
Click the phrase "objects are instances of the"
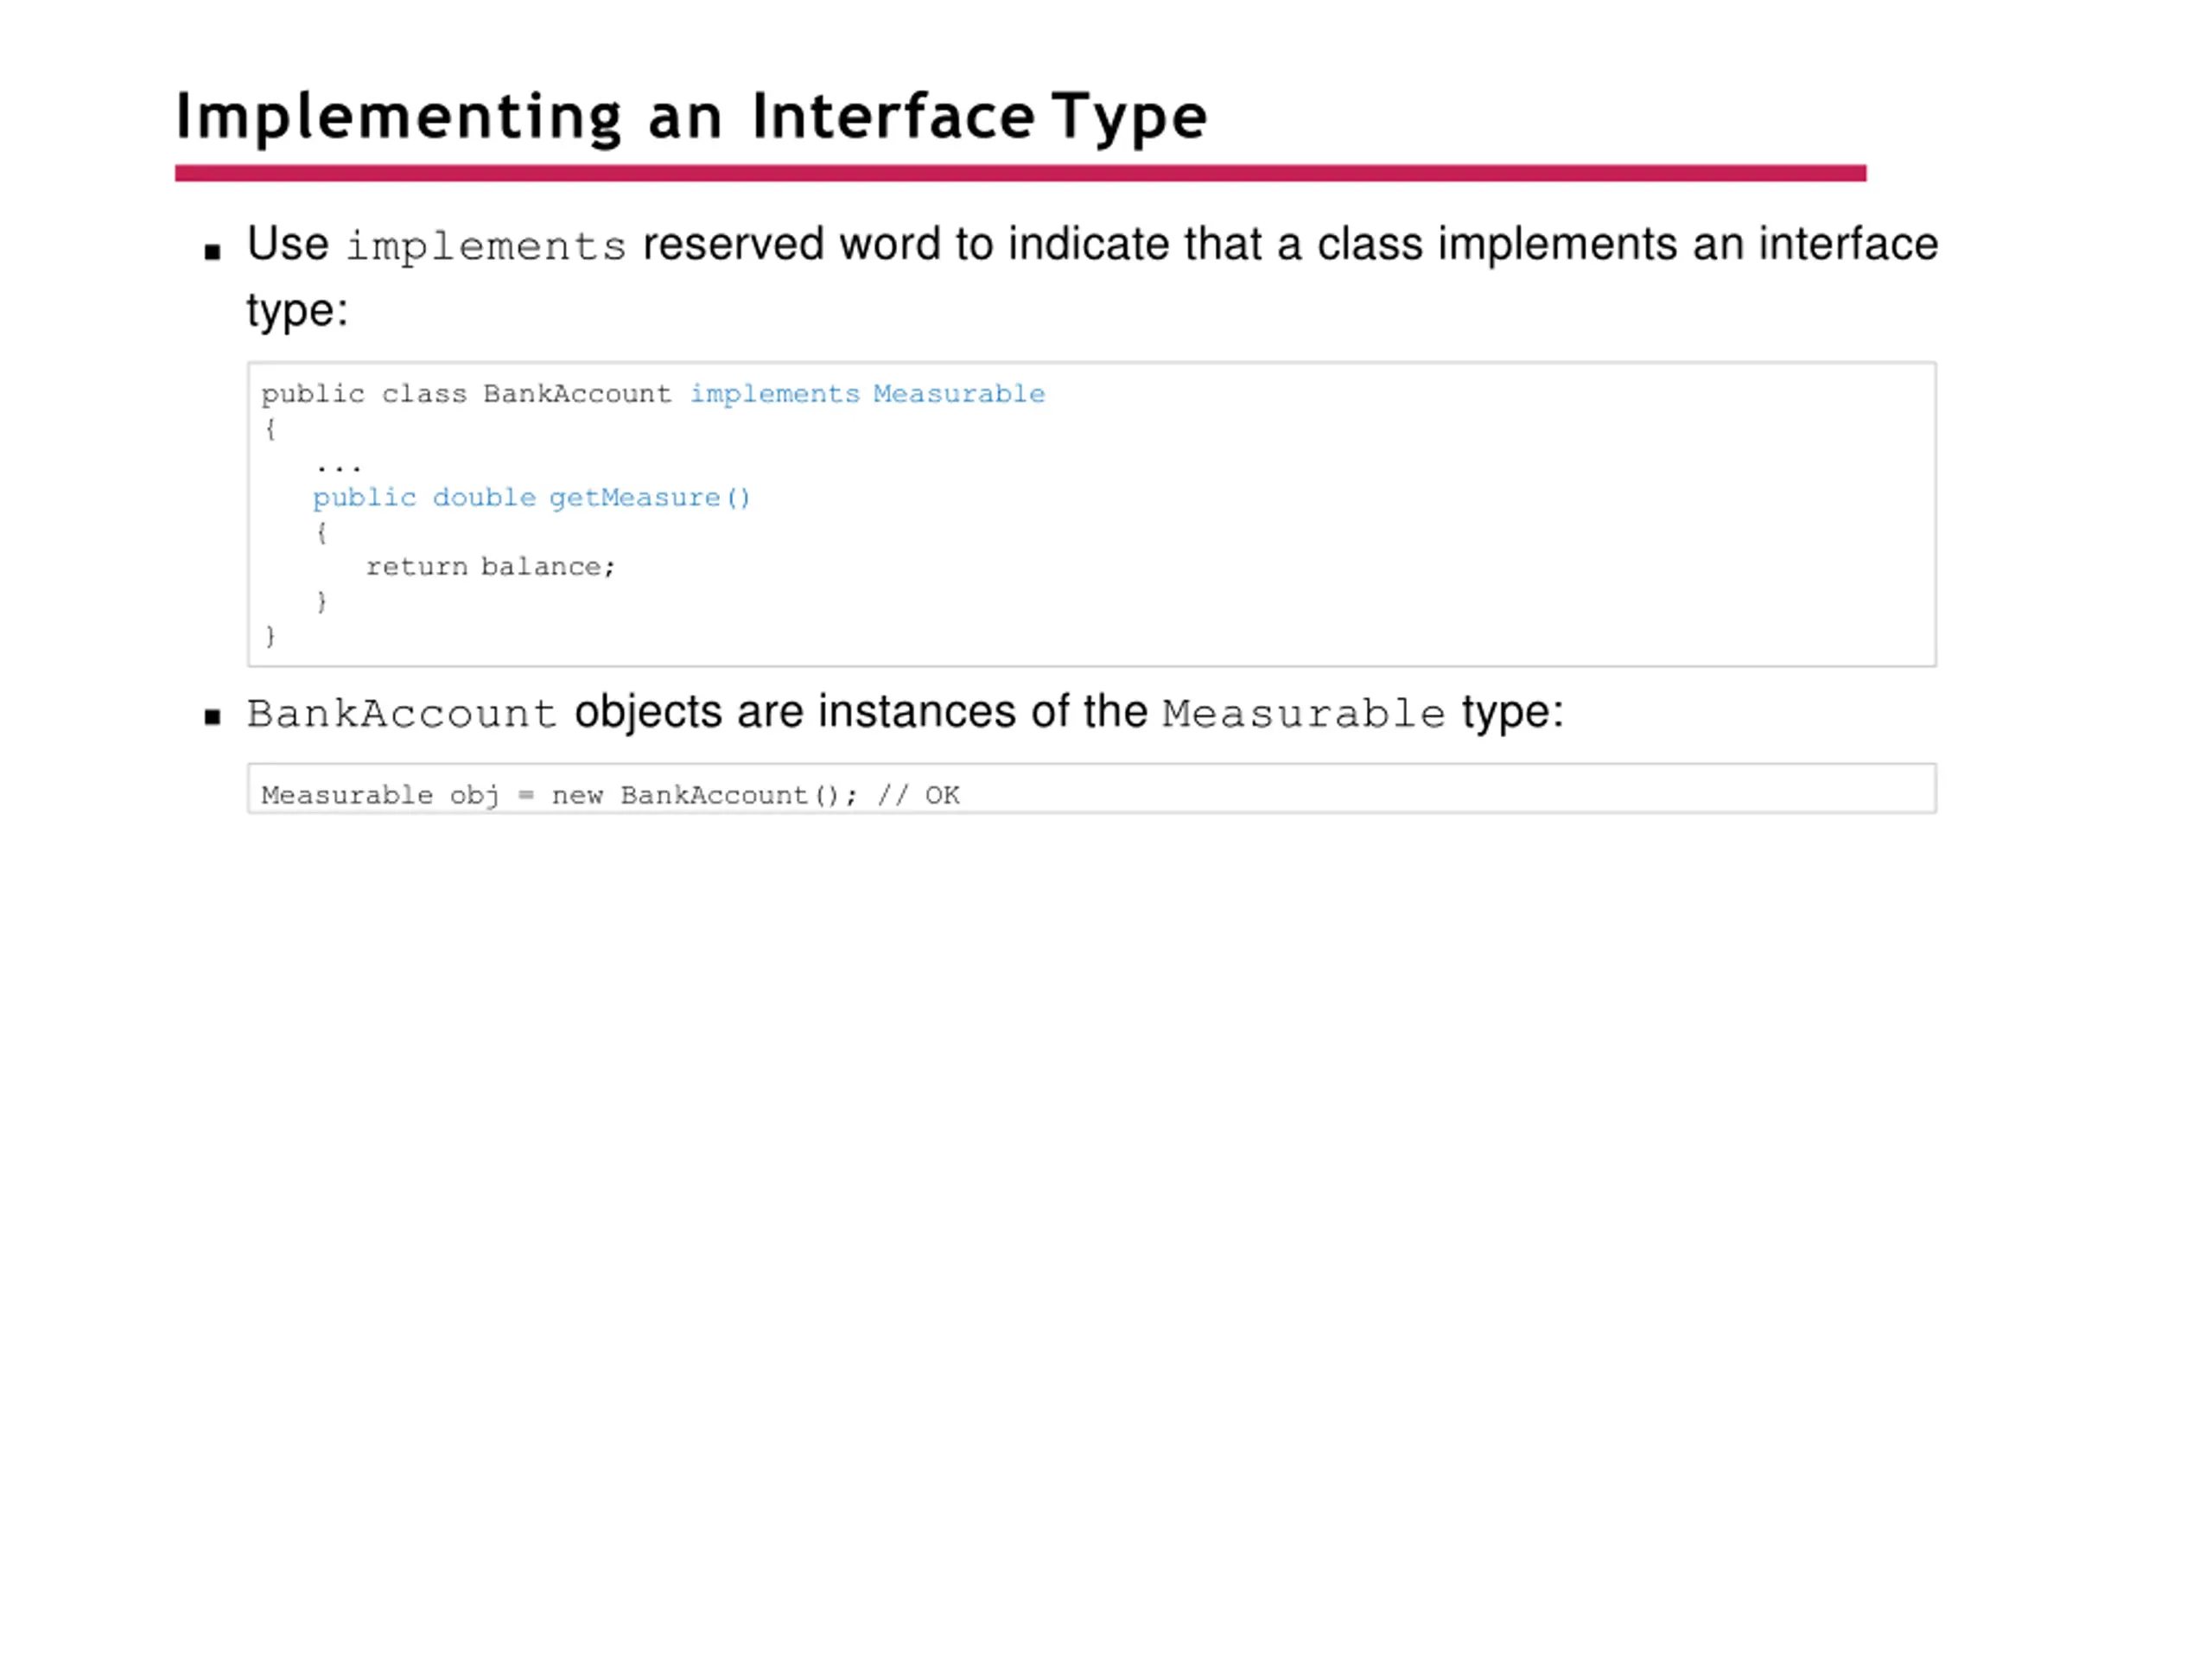point(861,712)
